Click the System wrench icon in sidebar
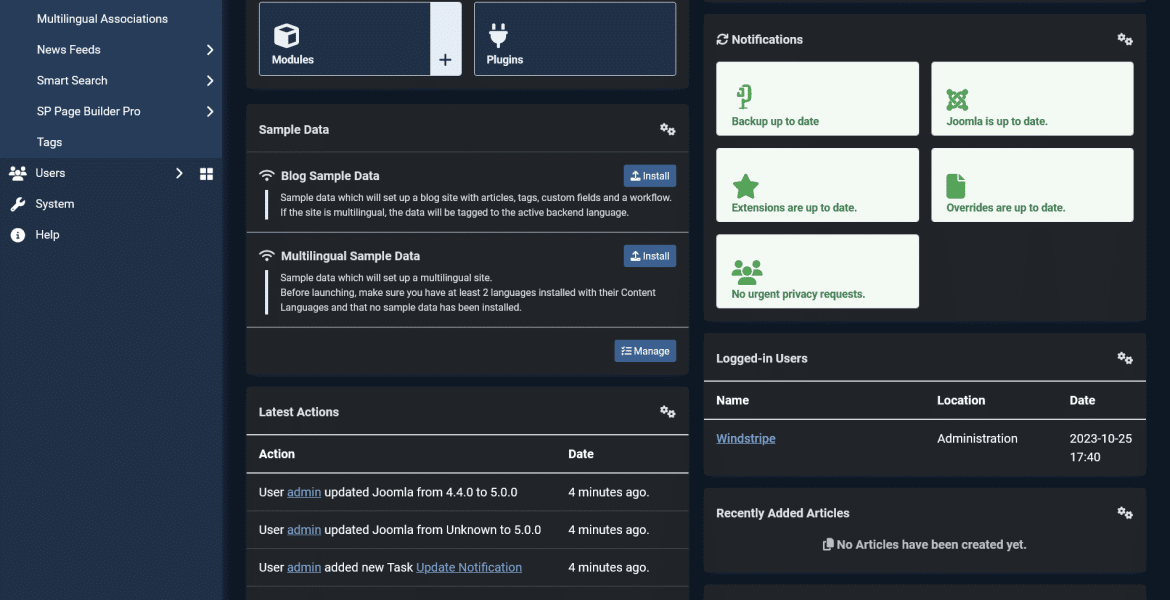 tap(18, 203)
